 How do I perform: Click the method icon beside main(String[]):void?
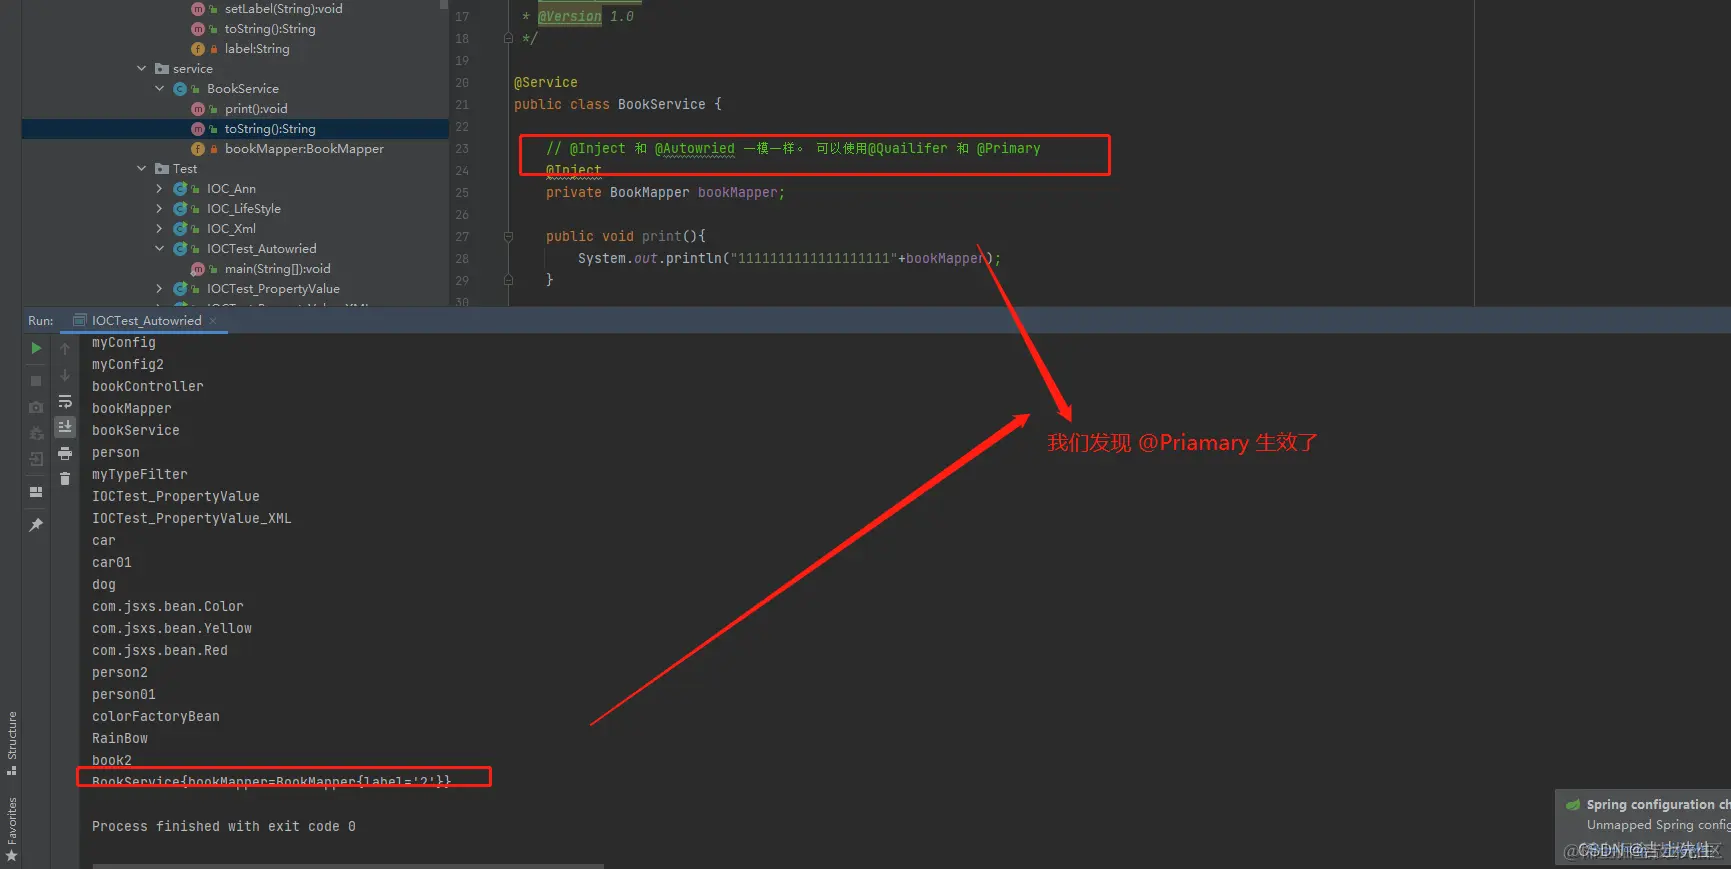198,269
